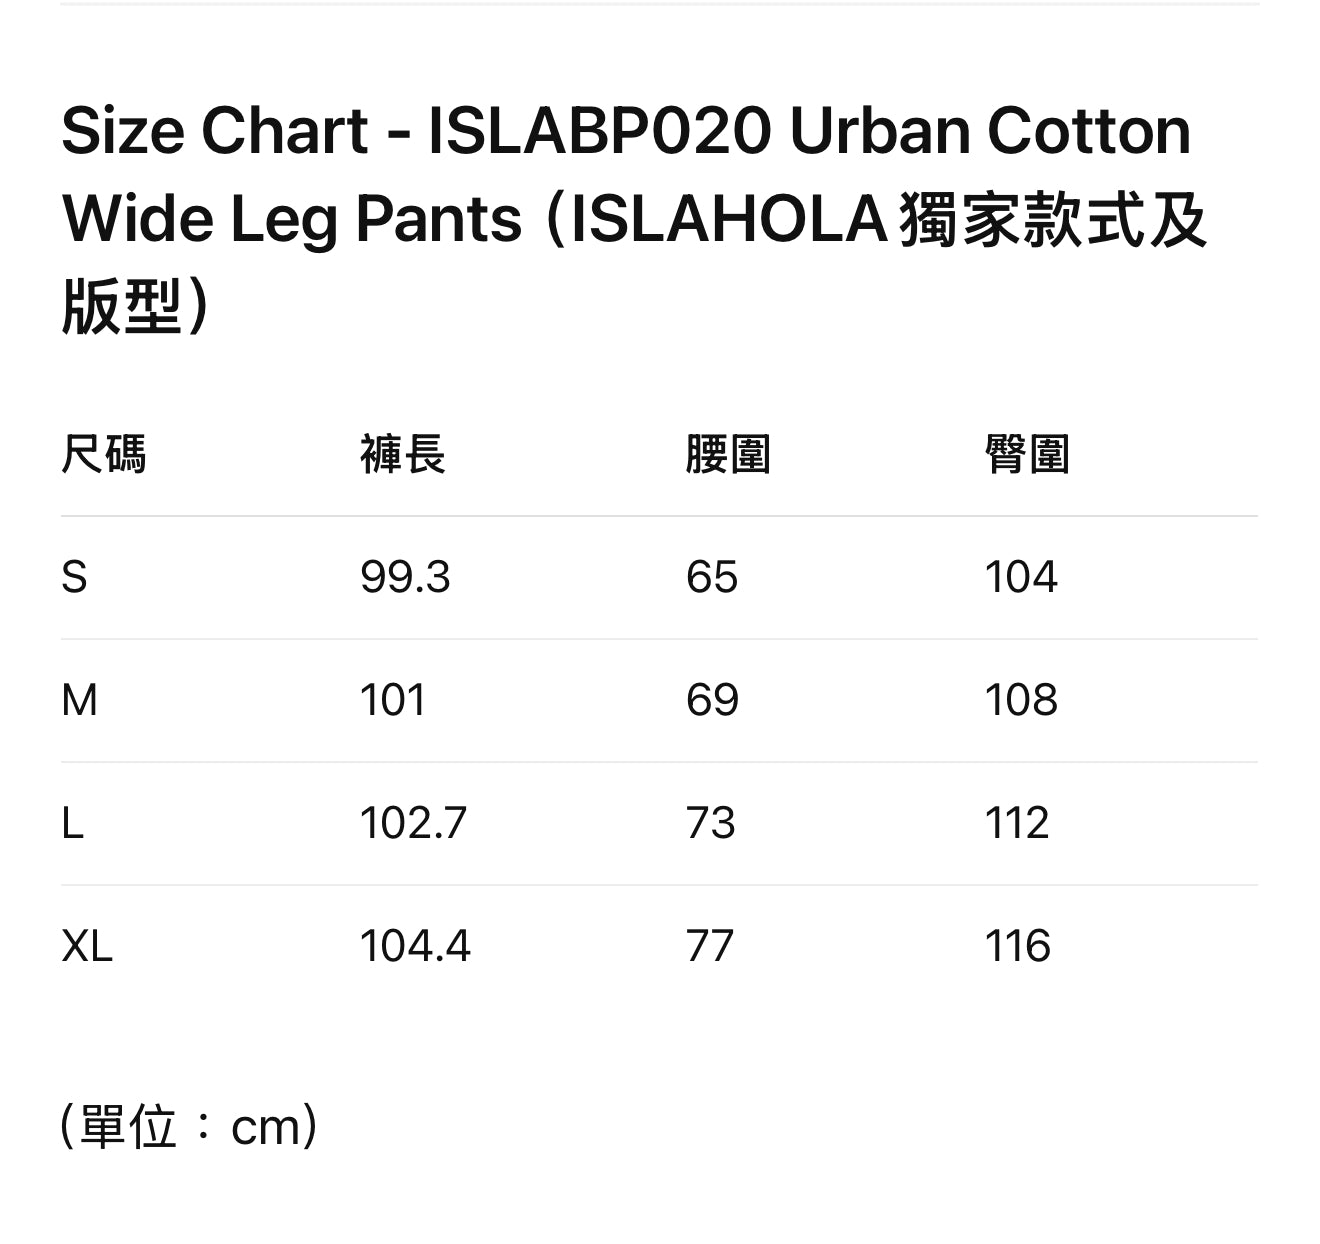Select the M size row label
This screenshot has width=1320, height=1244.
pos(79,700)
